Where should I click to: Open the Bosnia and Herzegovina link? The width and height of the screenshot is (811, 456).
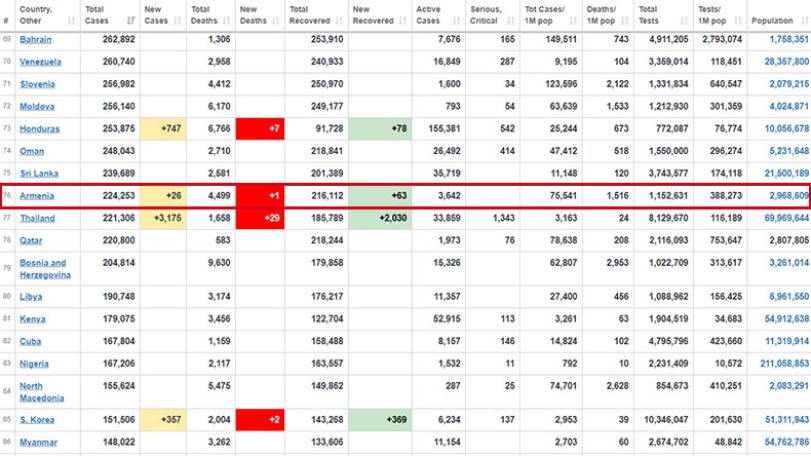click(x=45, y=269)
